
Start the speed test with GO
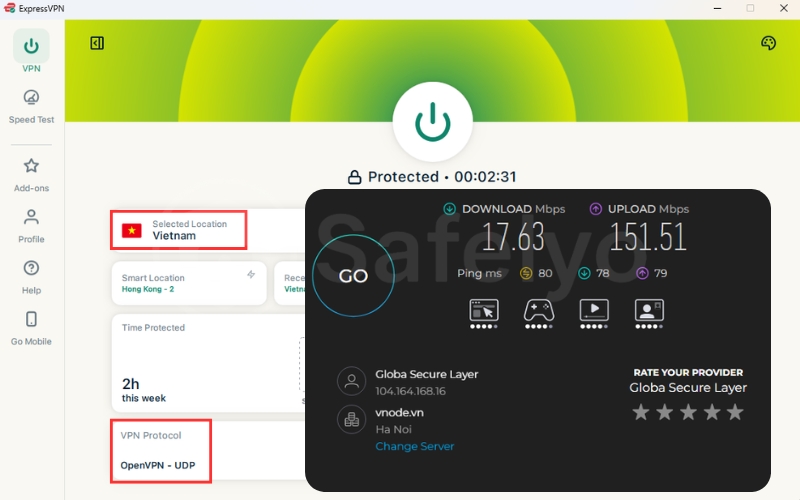353,276
